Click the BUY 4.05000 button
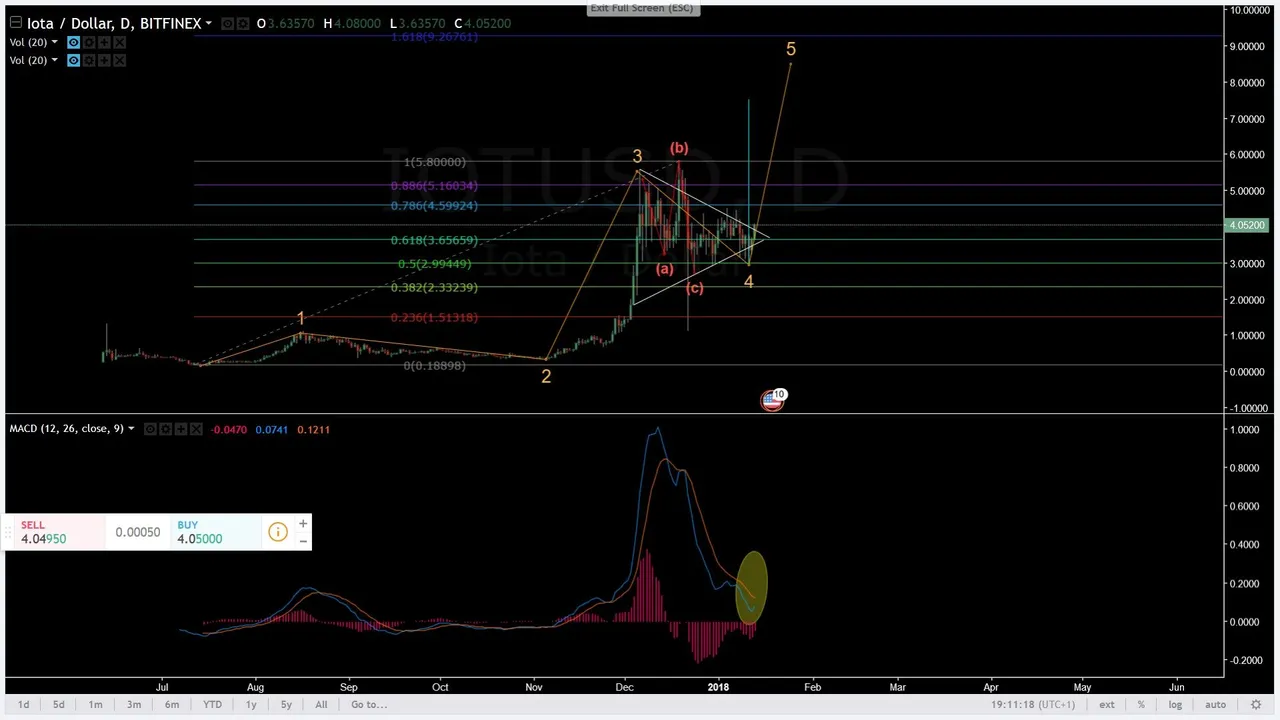The image size is (1280, 720). [x=215, y=532]
